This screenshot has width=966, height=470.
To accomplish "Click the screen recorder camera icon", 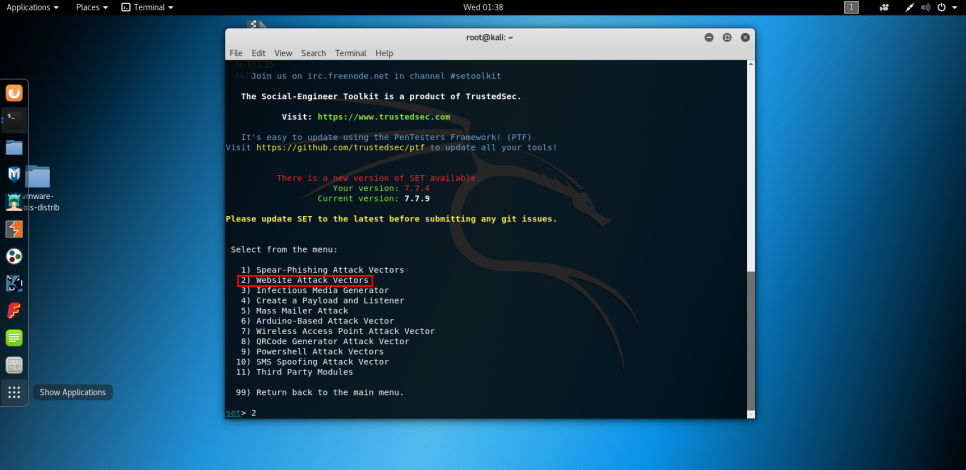I will [885, 7].
